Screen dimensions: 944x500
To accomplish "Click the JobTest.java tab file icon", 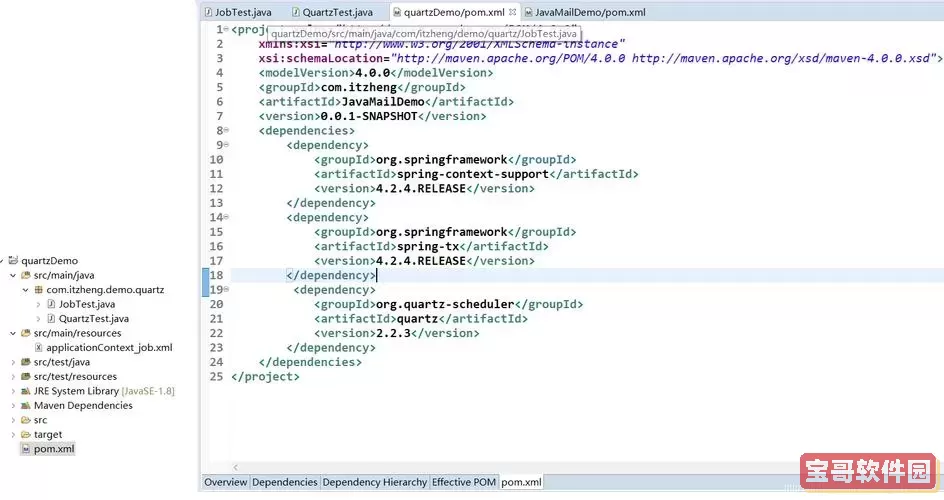I will (208, 12).
